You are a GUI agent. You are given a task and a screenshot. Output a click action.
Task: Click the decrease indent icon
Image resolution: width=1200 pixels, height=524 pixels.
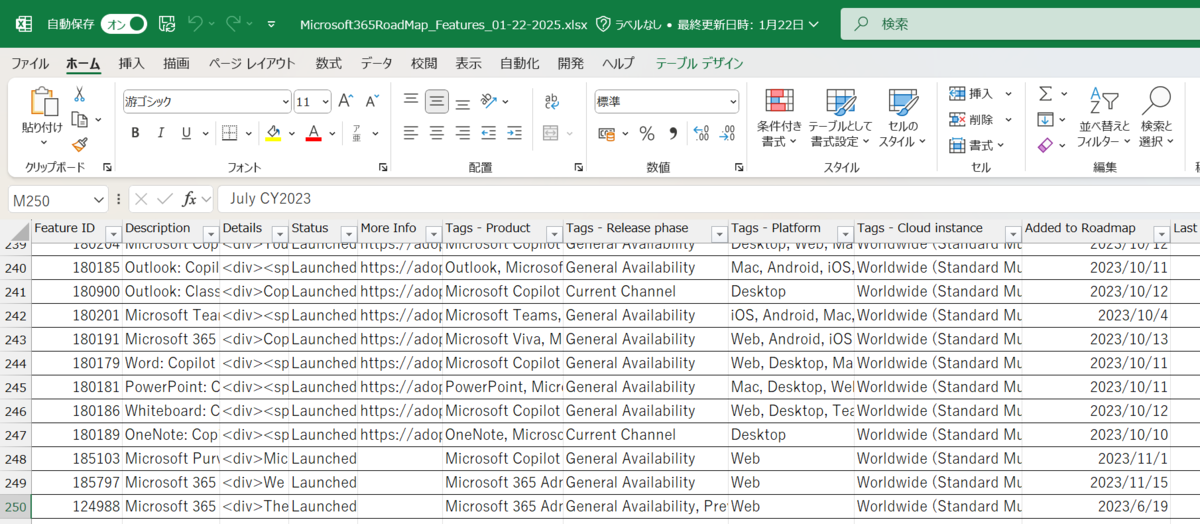488,133
